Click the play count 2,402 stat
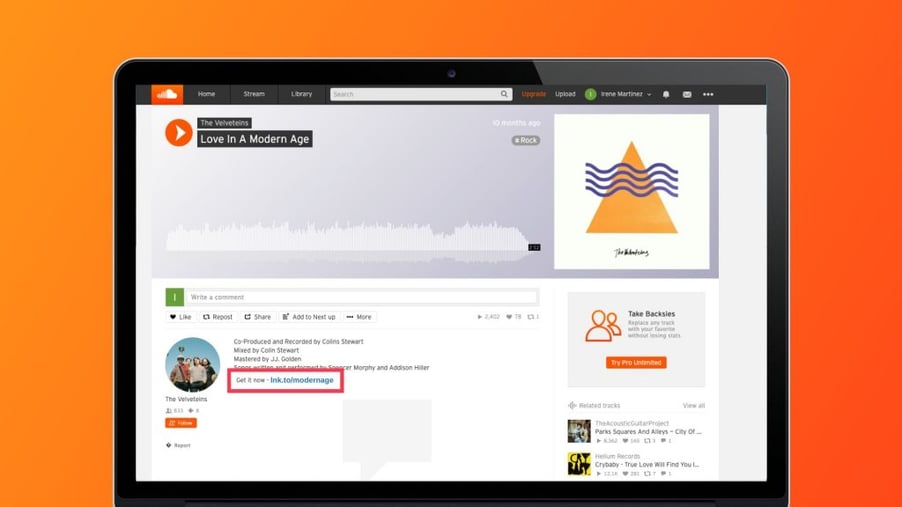The width and height of the screenshot is (902, 507). (489, 317)
